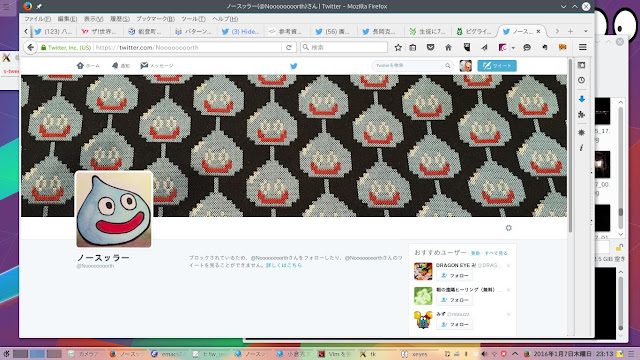
Task: Follow DRAGON EYE account
Action: tap(455, 276)
